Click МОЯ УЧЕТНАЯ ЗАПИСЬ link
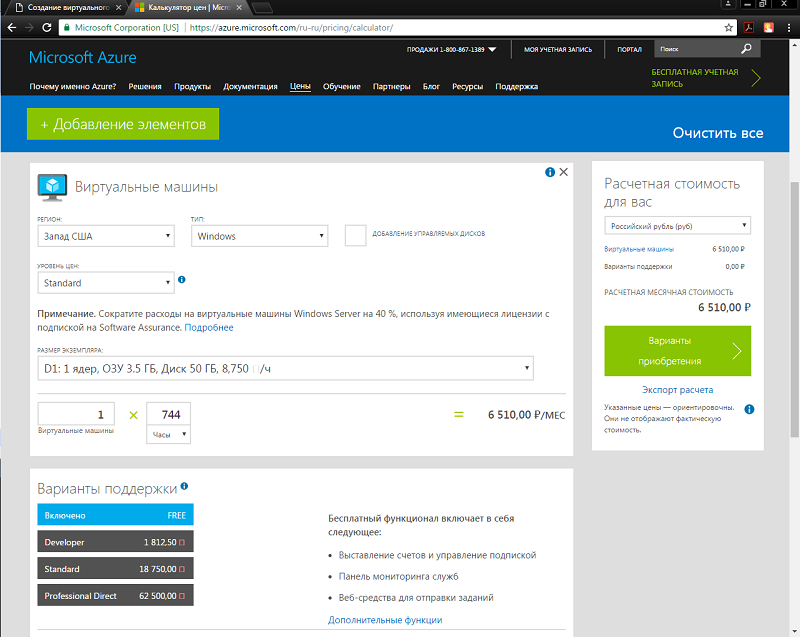This screenshot has height=637, width=800. coord(558,49)
